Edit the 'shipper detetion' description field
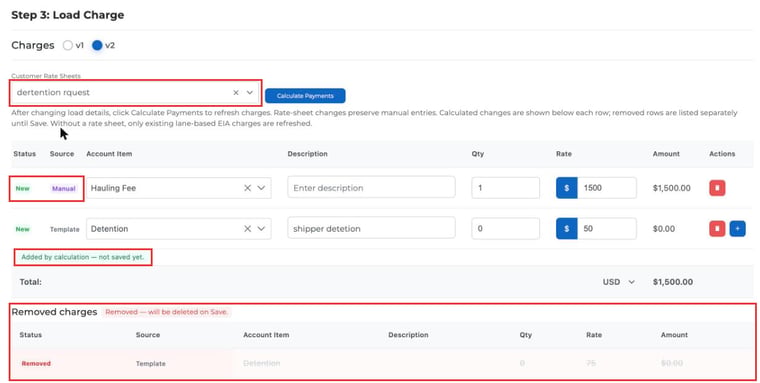This screenshot has height=383, width=760. [371, 228]
